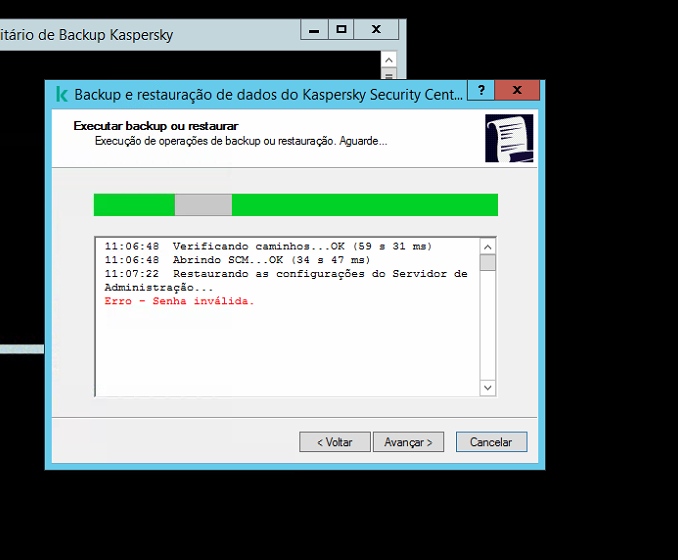Viewport: 678px width, 560px height.
Task: Open help with the question mark button
Action: tap(481, 90)
